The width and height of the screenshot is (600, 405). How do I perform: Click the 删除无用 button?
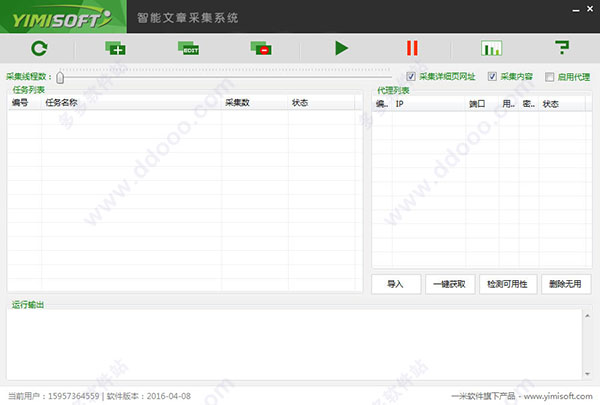566,284
